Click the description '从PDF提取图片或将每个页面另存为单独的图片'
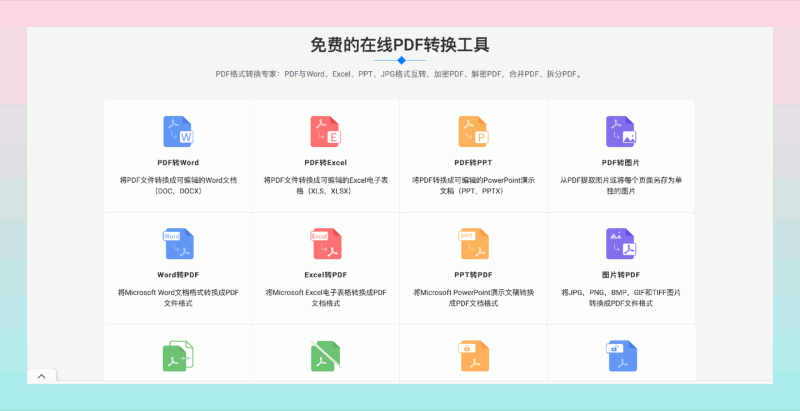This screenshot has width=800, height=411. click(621, 186)
